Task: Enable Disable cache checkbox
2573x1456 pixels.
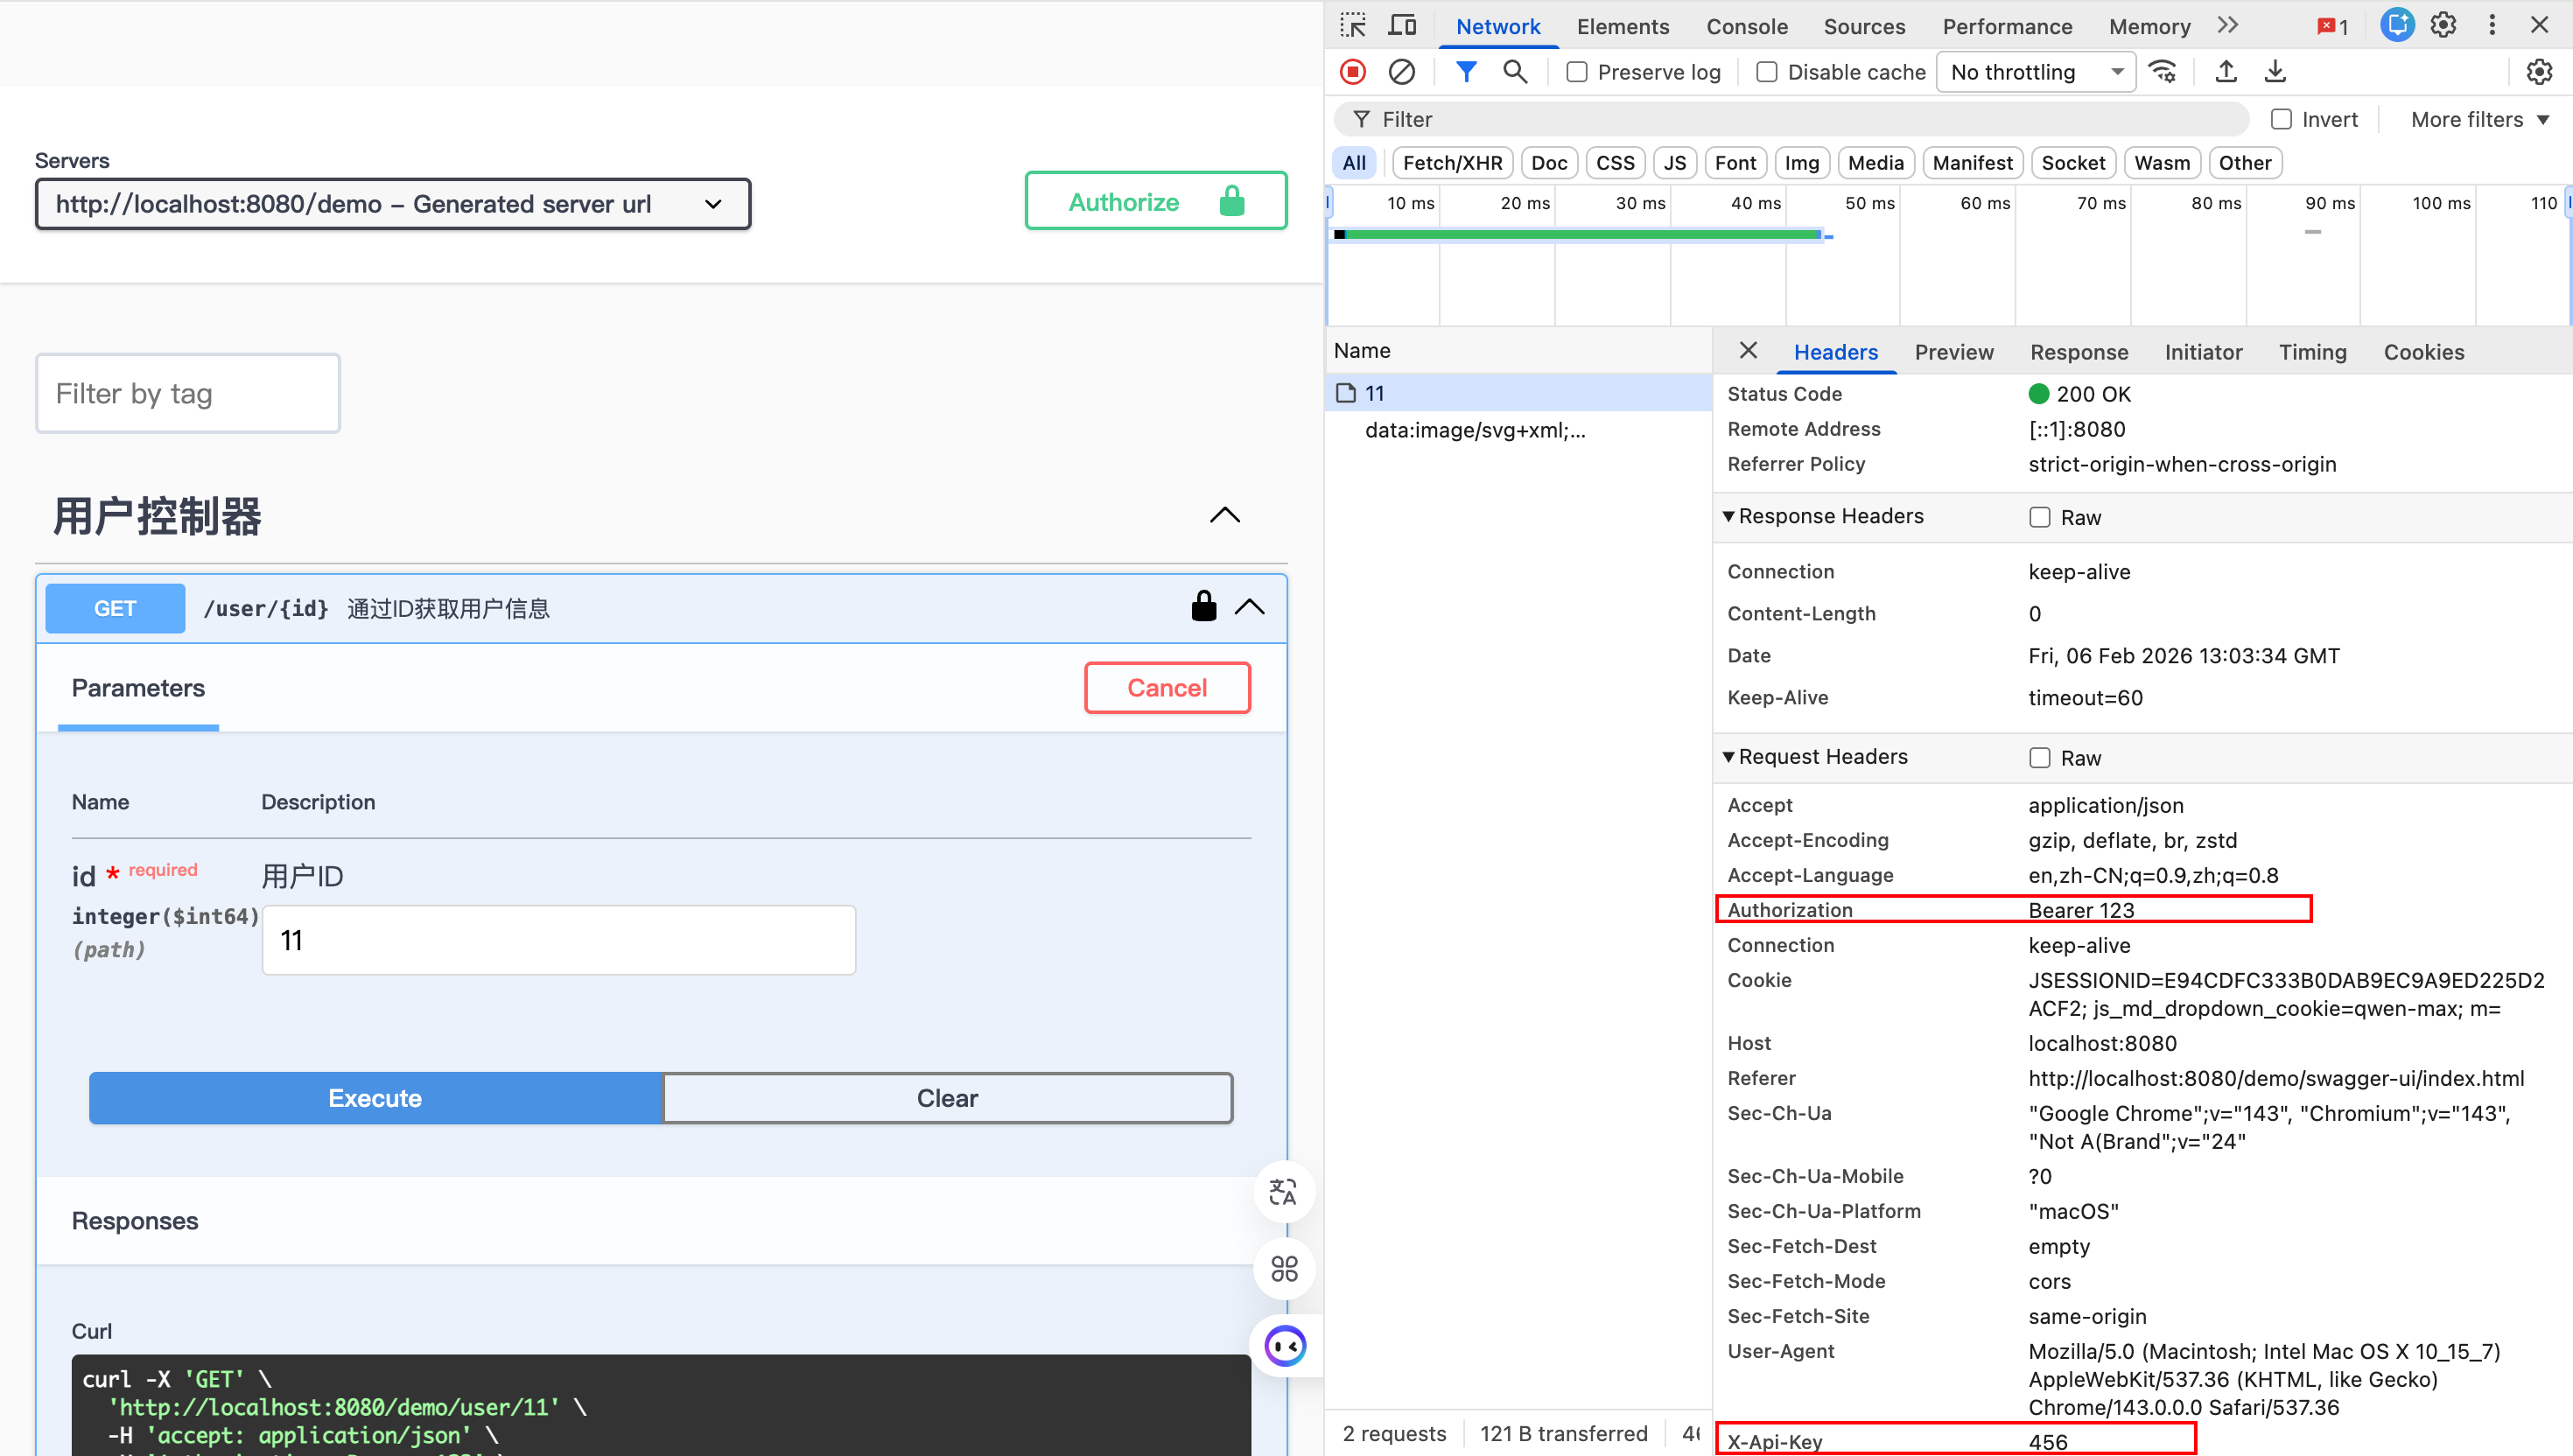Action: click(1767, 72)
